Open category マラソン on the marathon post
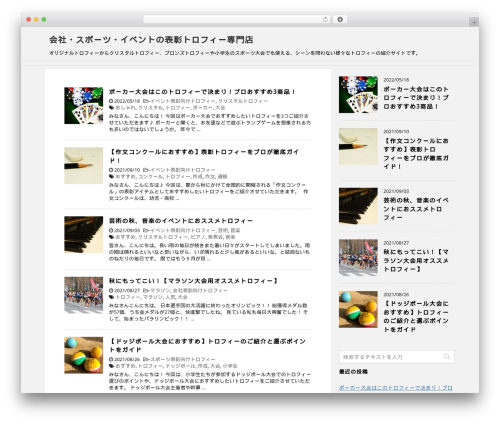Image resolution: width=500 pixels, height=423 pixels. click(160, 290)
